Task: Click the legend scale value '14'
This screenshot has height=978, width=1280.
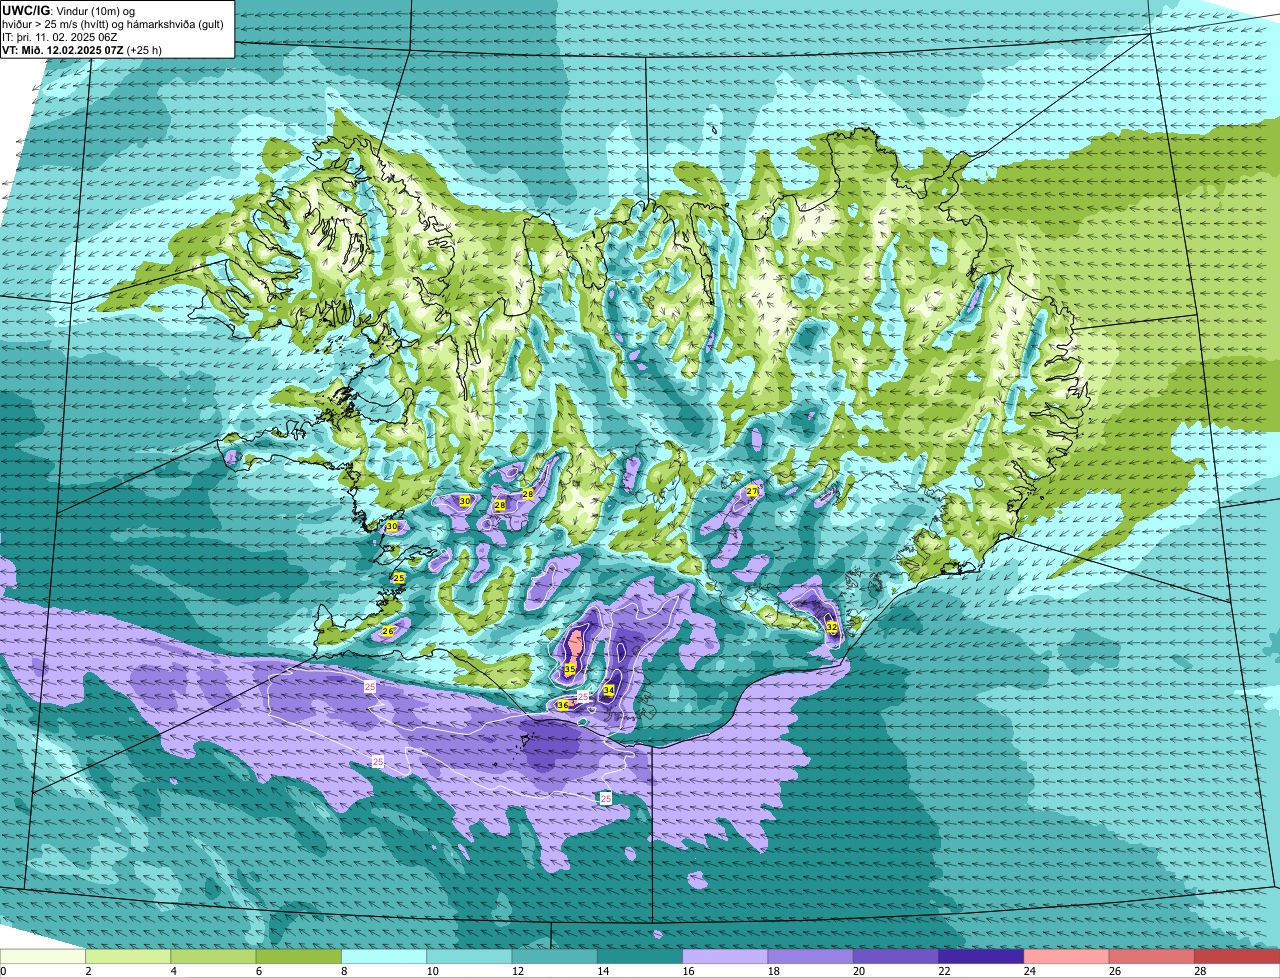Action: (x=602, y=970)
